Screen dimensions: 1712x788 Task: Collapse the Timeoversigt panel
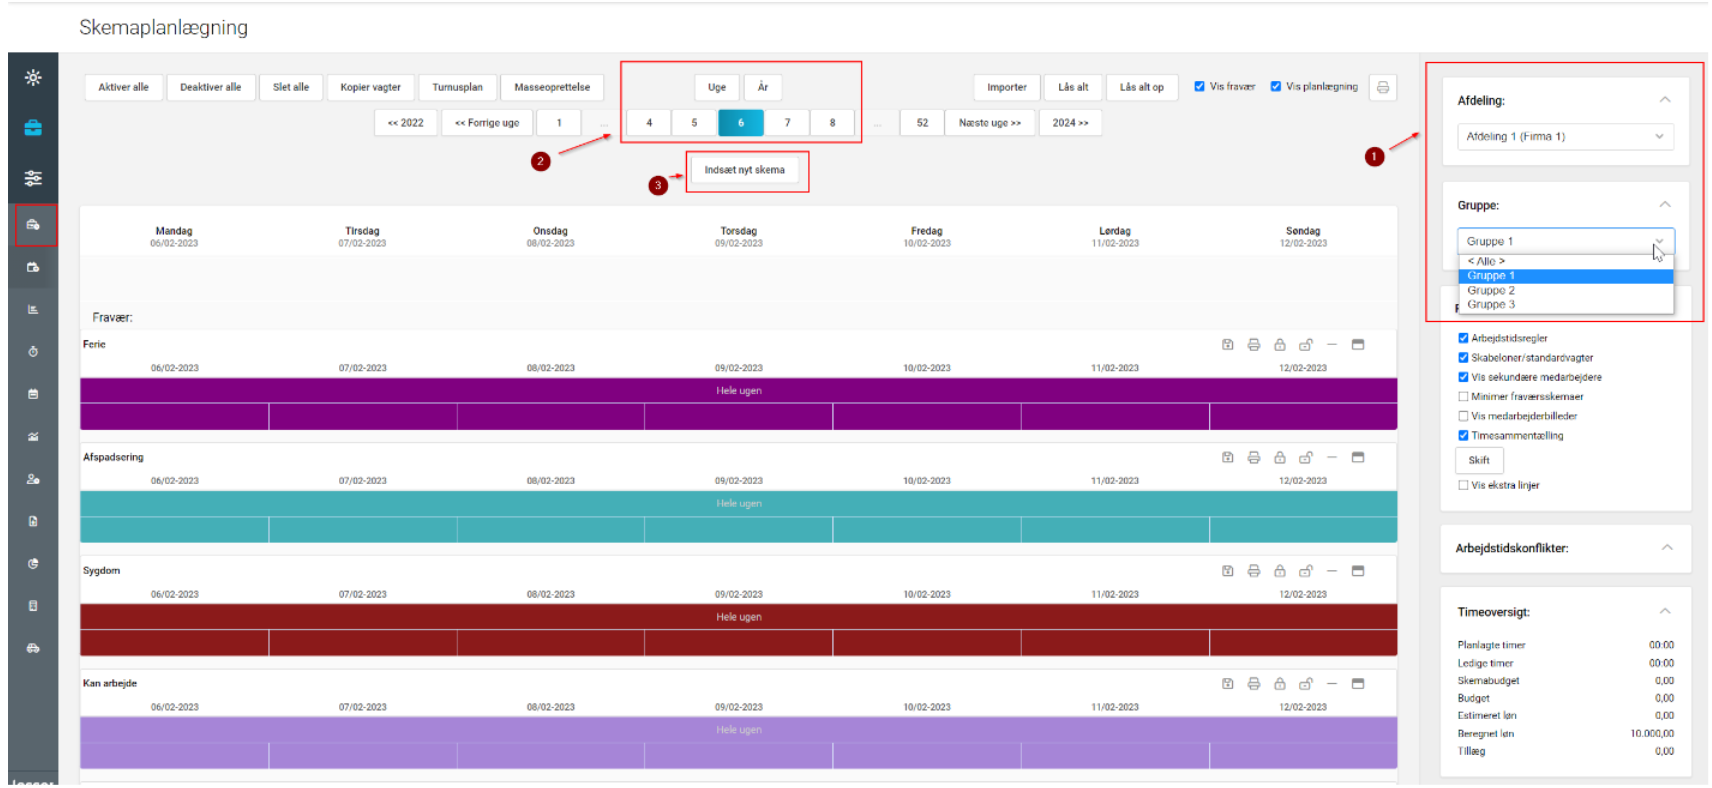coord(1665,612)
